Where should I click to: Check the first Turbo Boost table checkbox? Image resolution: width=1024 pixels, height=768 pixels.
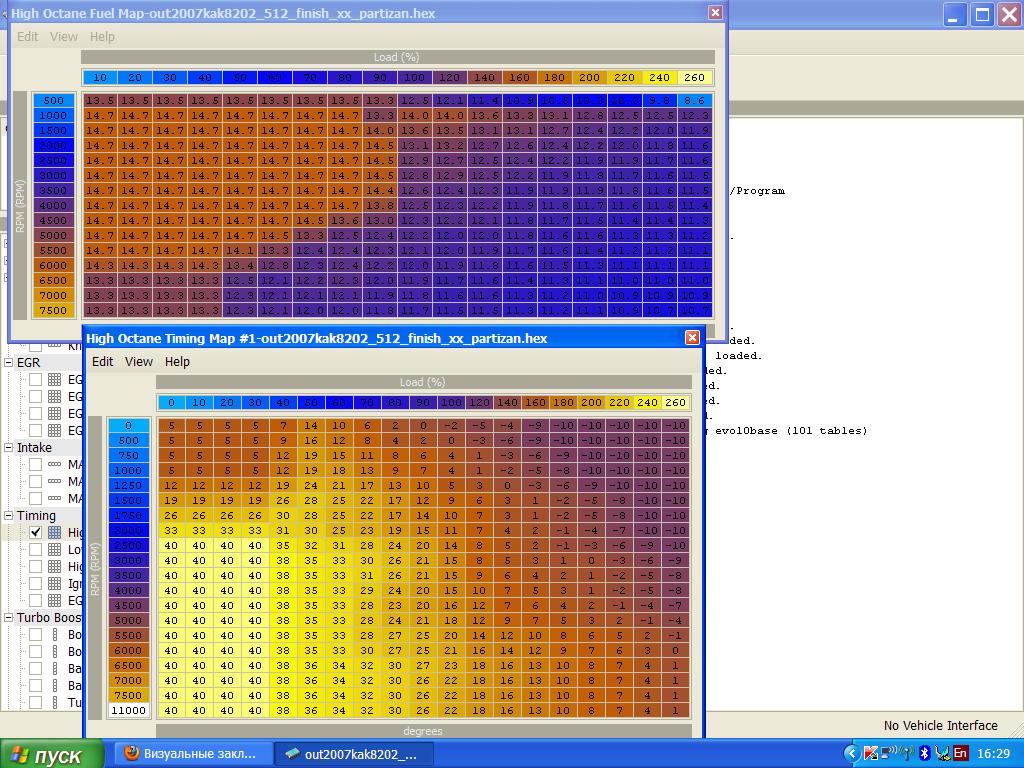[36, 635]
